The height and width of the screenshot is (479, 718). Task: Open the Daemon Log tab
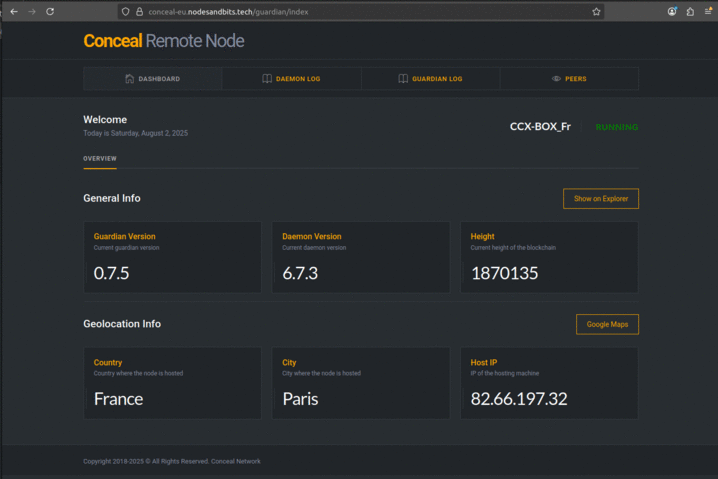291,79
